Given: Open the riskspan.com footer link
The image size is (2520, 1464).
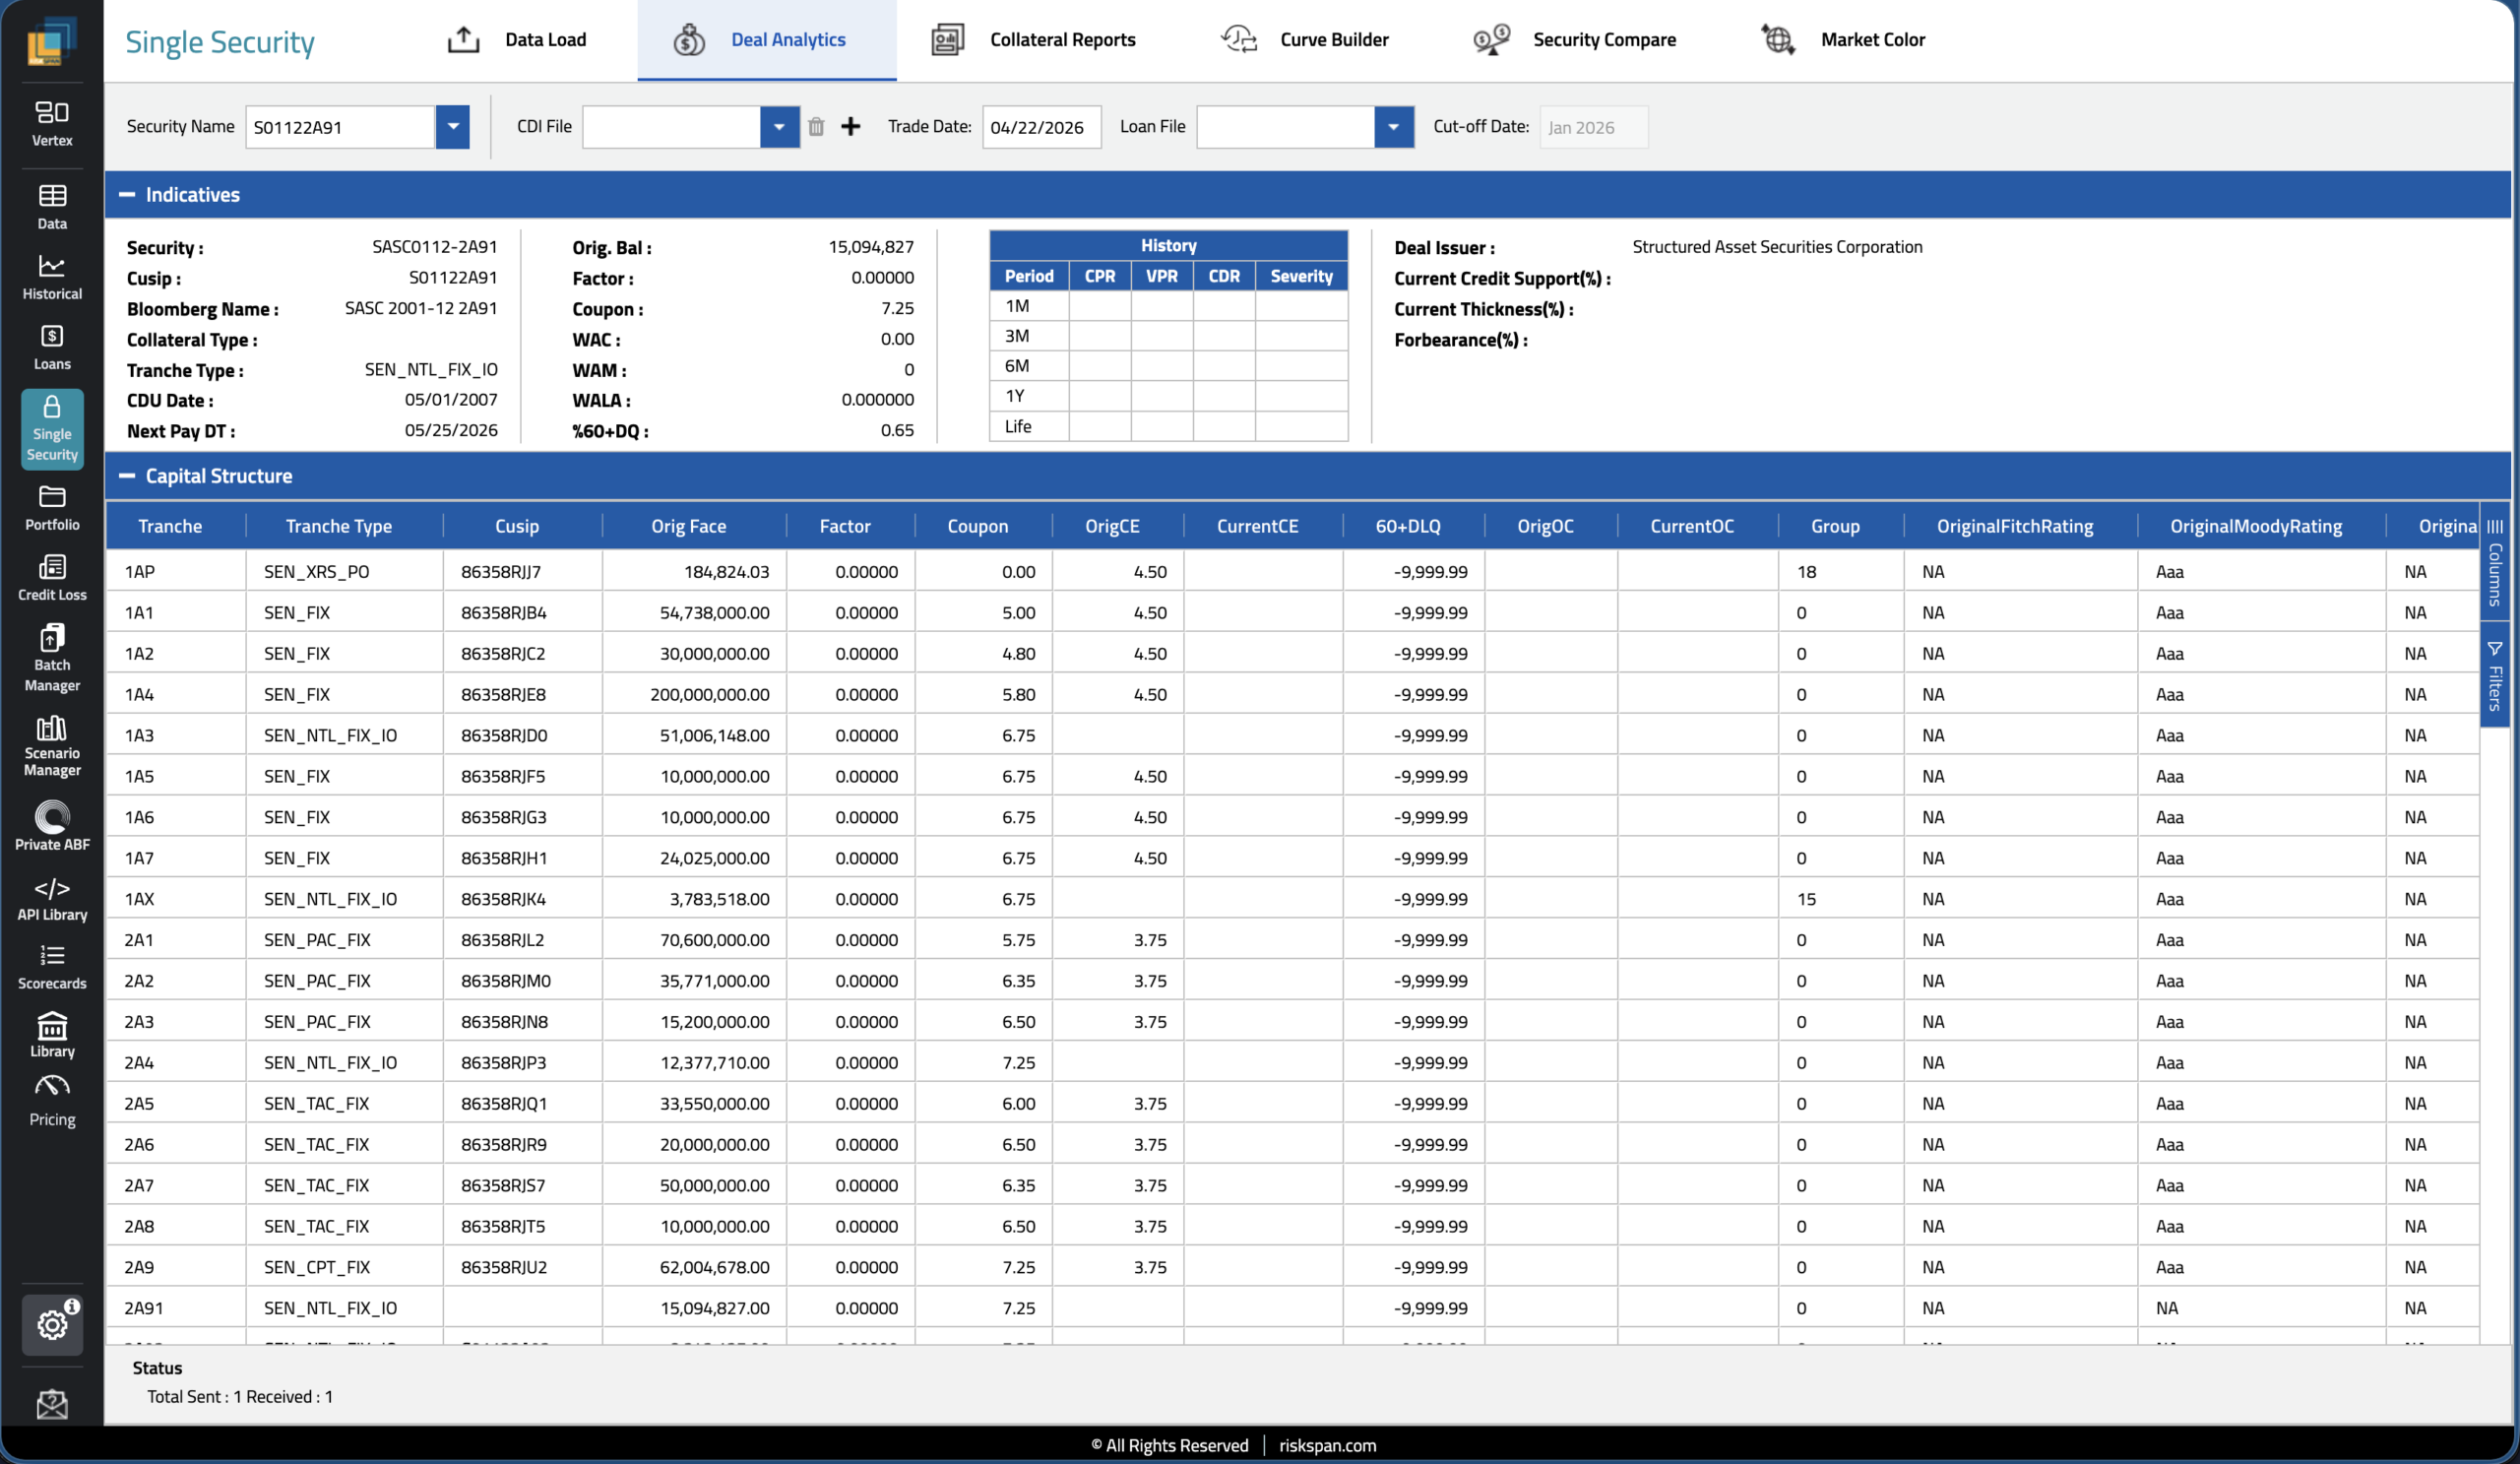Looking at the screenshot, I should tap(1327, 1445).
